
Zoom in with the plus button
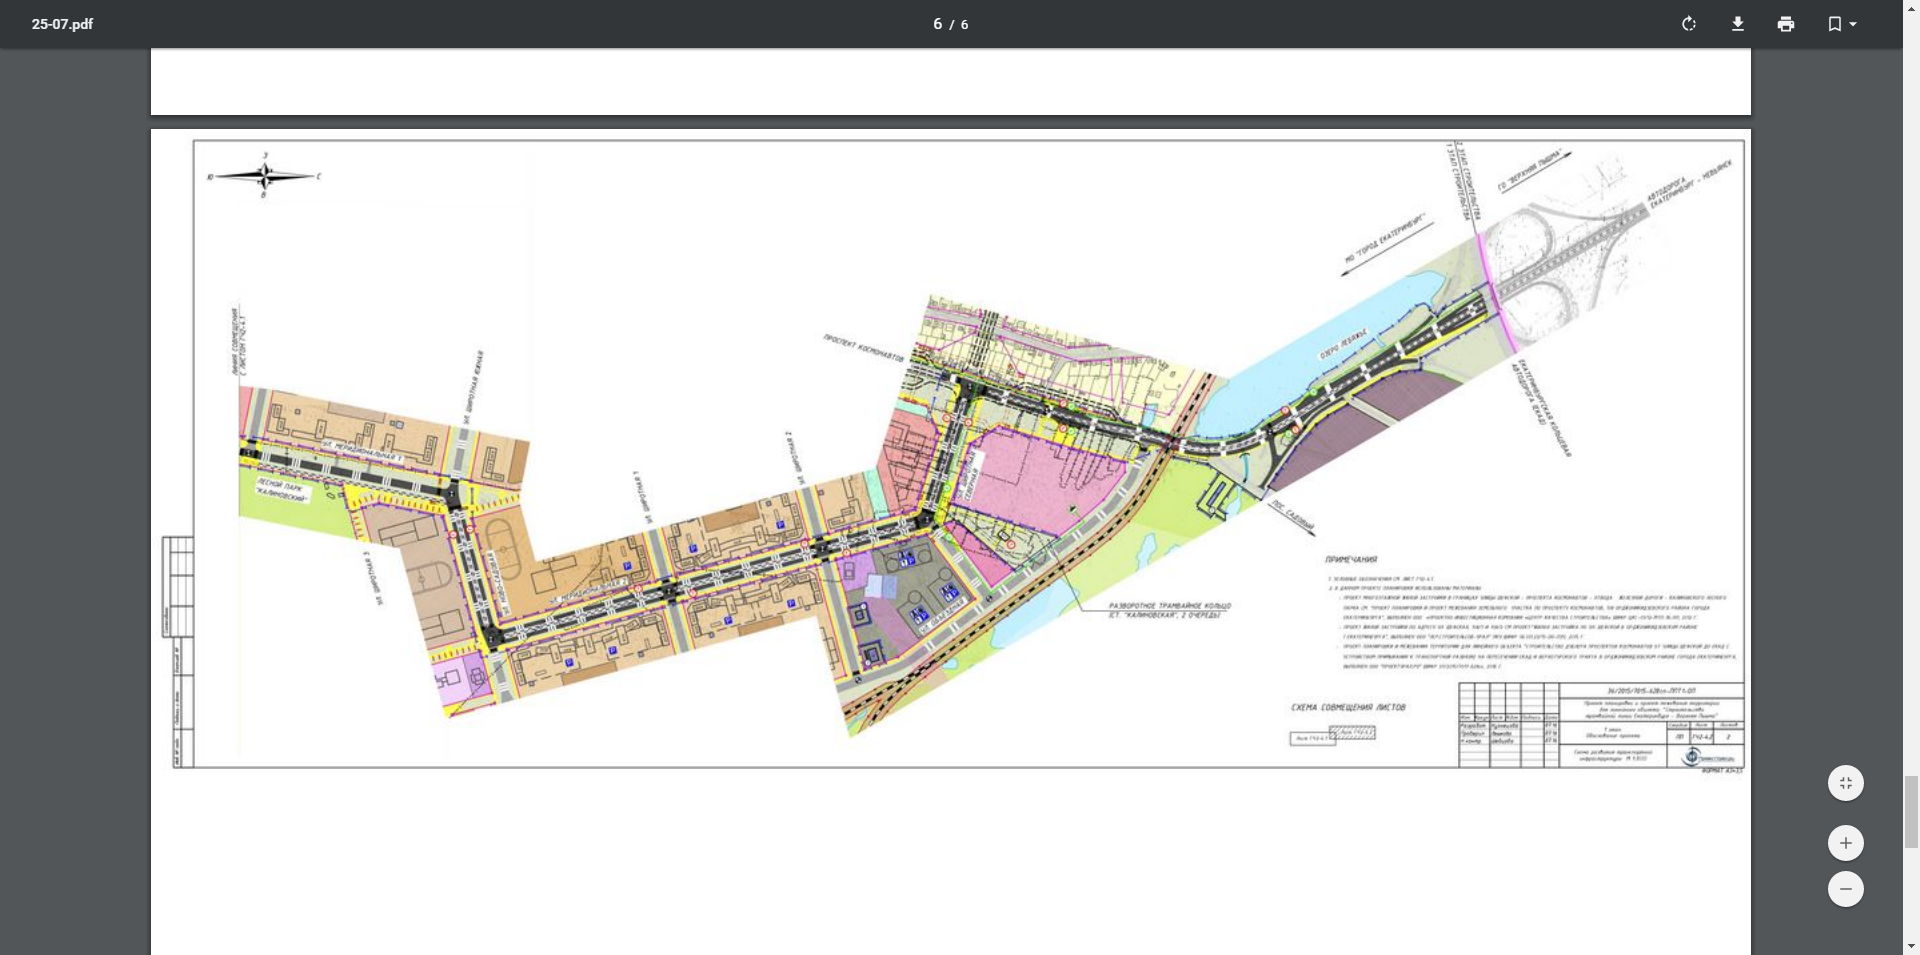(1846, 843)
